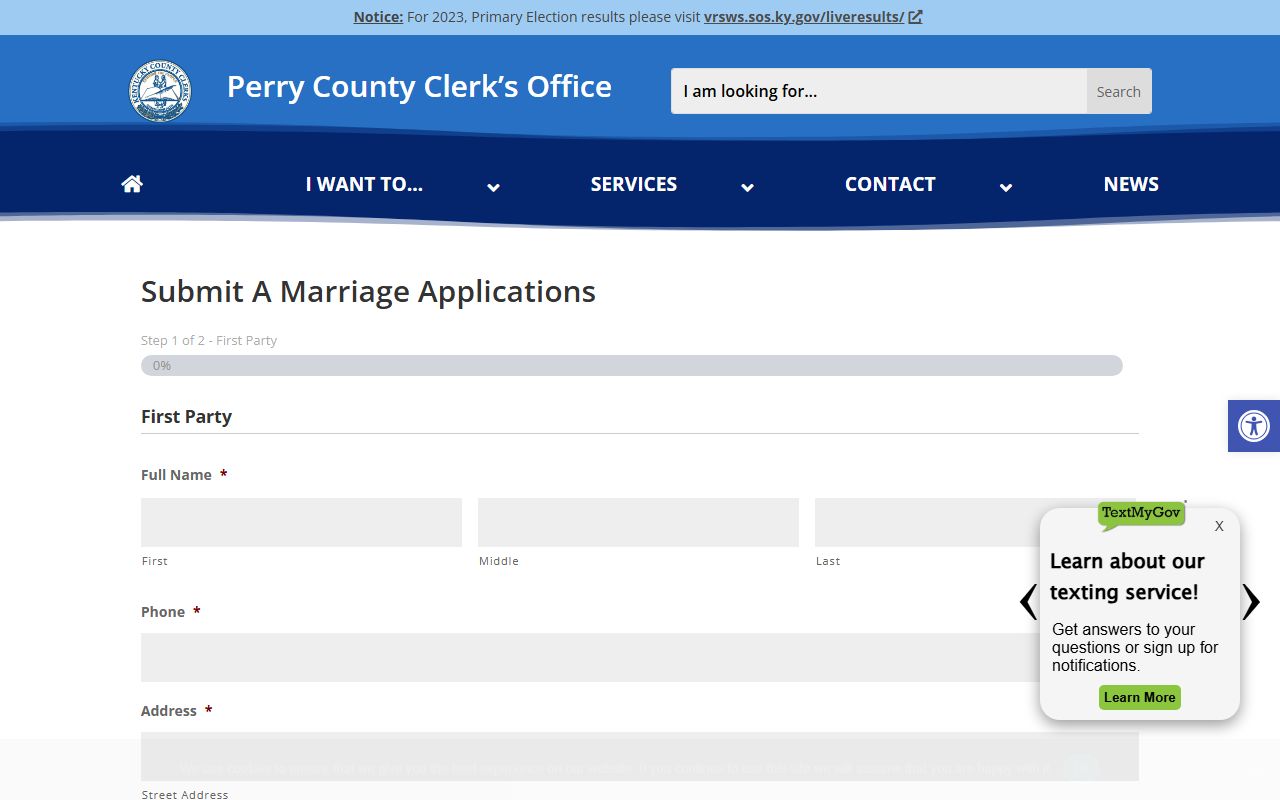
Task: Click the 'Full Name' label
Action: [x=176, y=475]
